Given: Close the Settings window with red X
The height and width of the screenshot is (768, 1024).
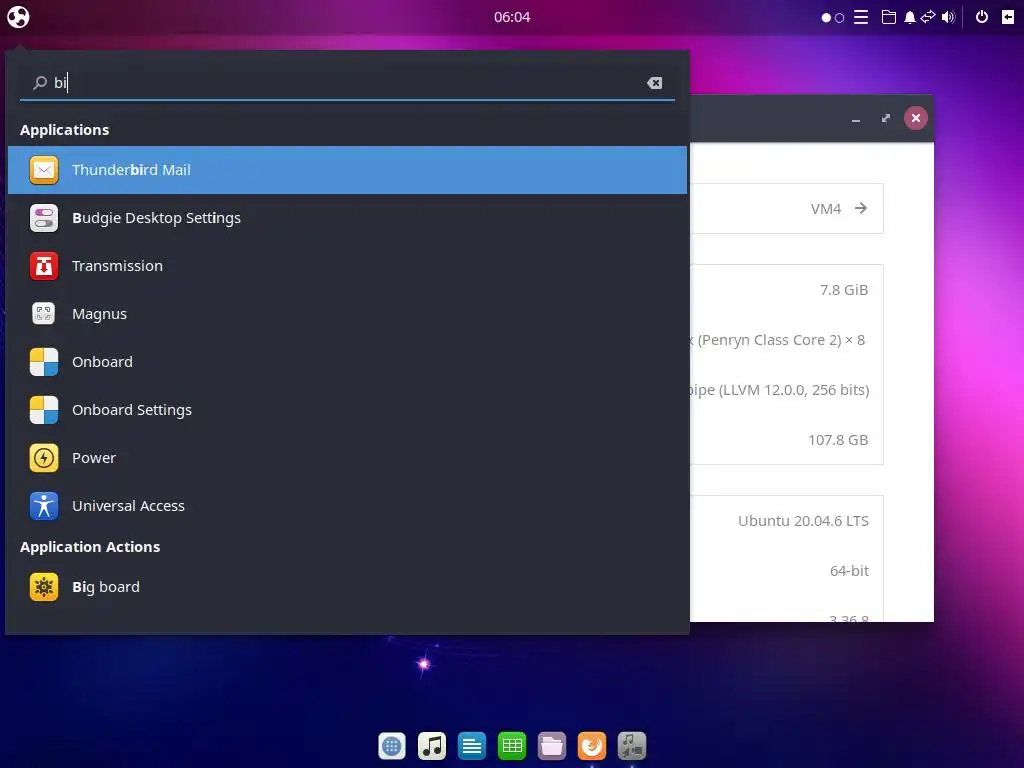Looking at the screenshot, I should tap(916, 118).
